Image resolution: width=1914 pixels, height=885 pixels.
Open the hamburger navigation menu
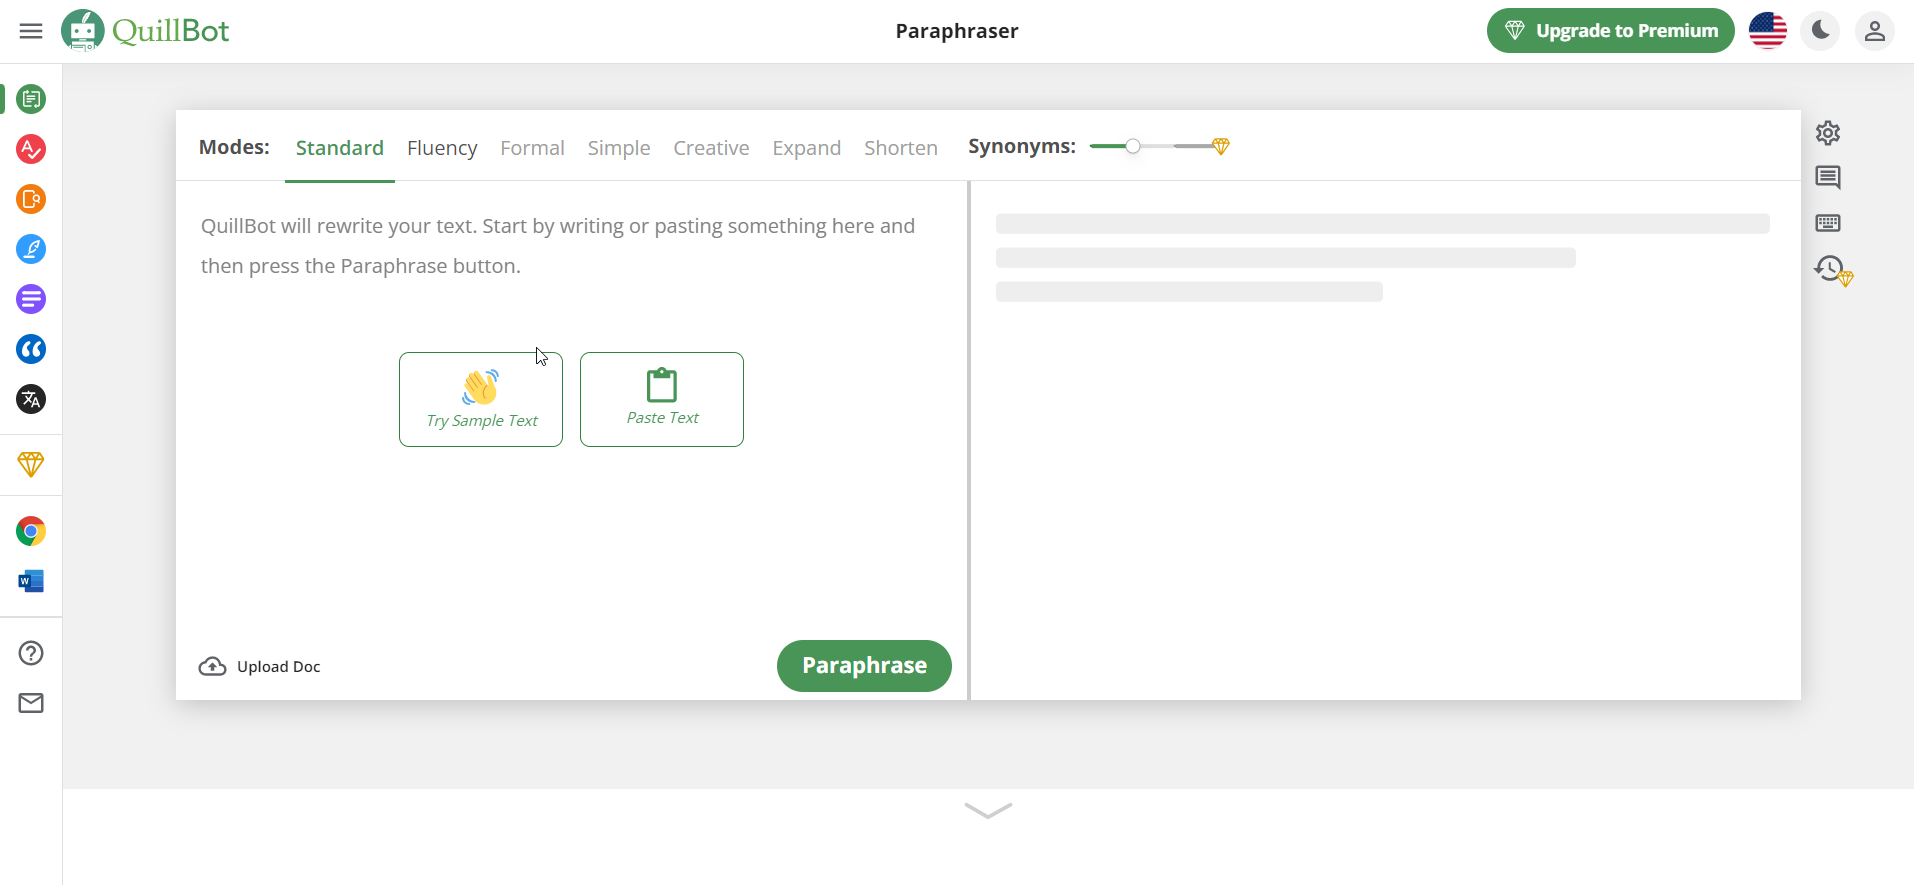31,31
